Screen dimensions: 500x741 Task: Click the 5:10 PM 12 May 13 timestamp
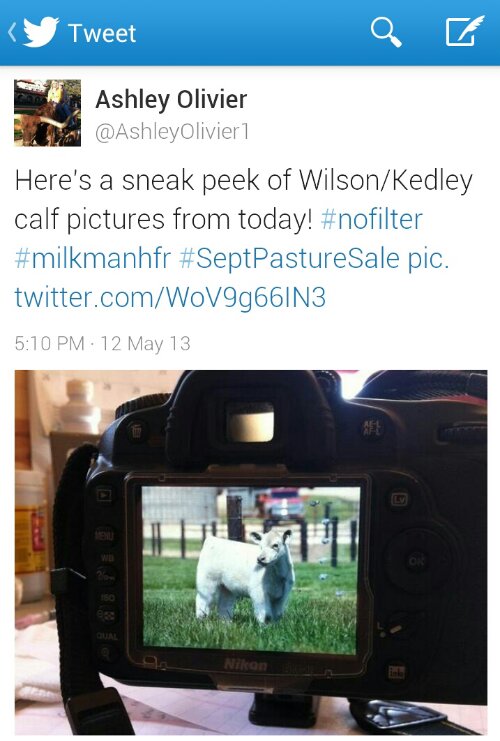(x=103, y=344)
